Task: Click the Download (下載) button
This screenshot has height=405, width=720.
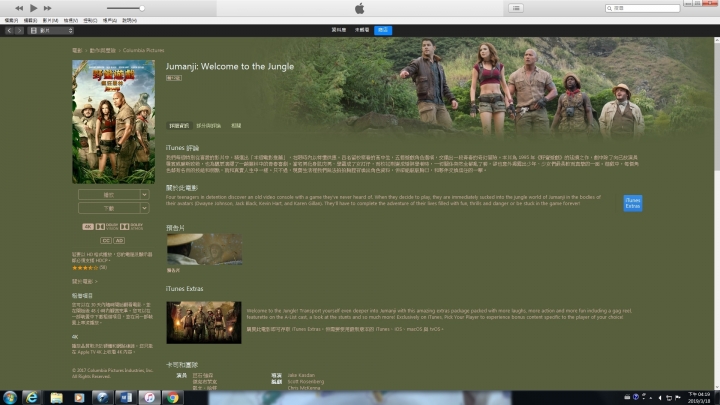Action: tap(109, 208)
